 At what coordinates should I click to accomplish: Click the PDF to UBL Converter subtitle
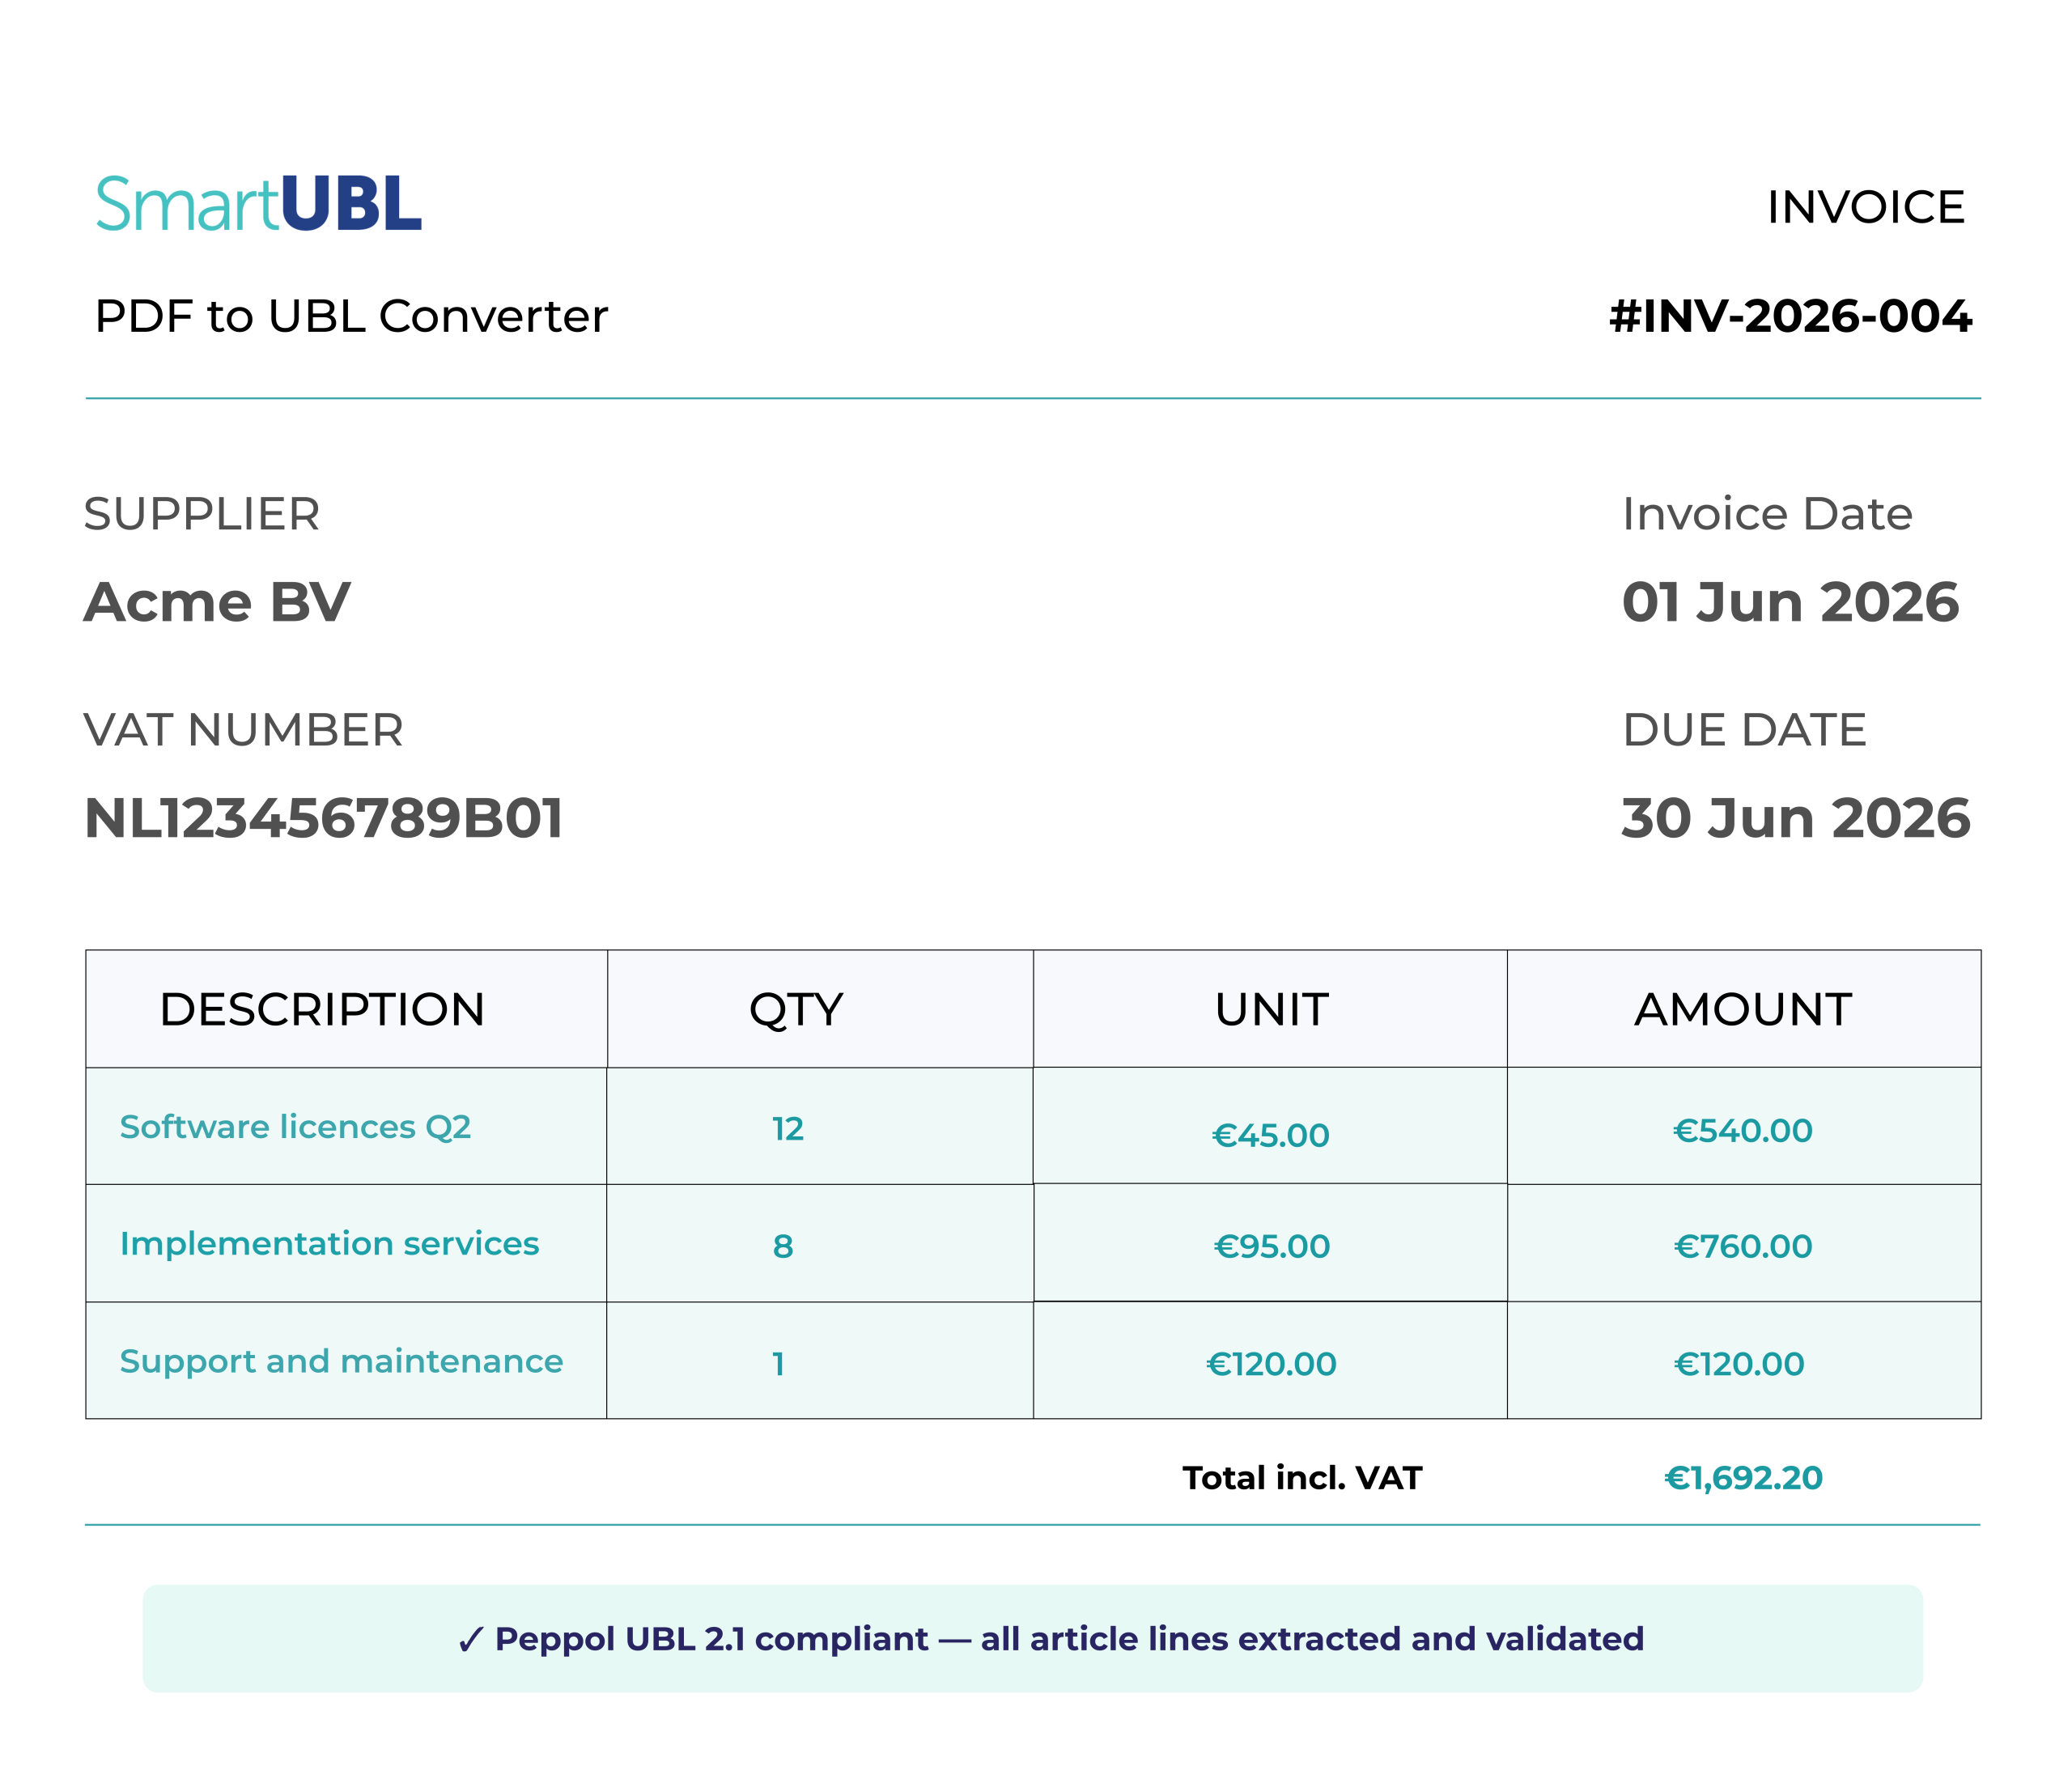(x=351, y=317)
